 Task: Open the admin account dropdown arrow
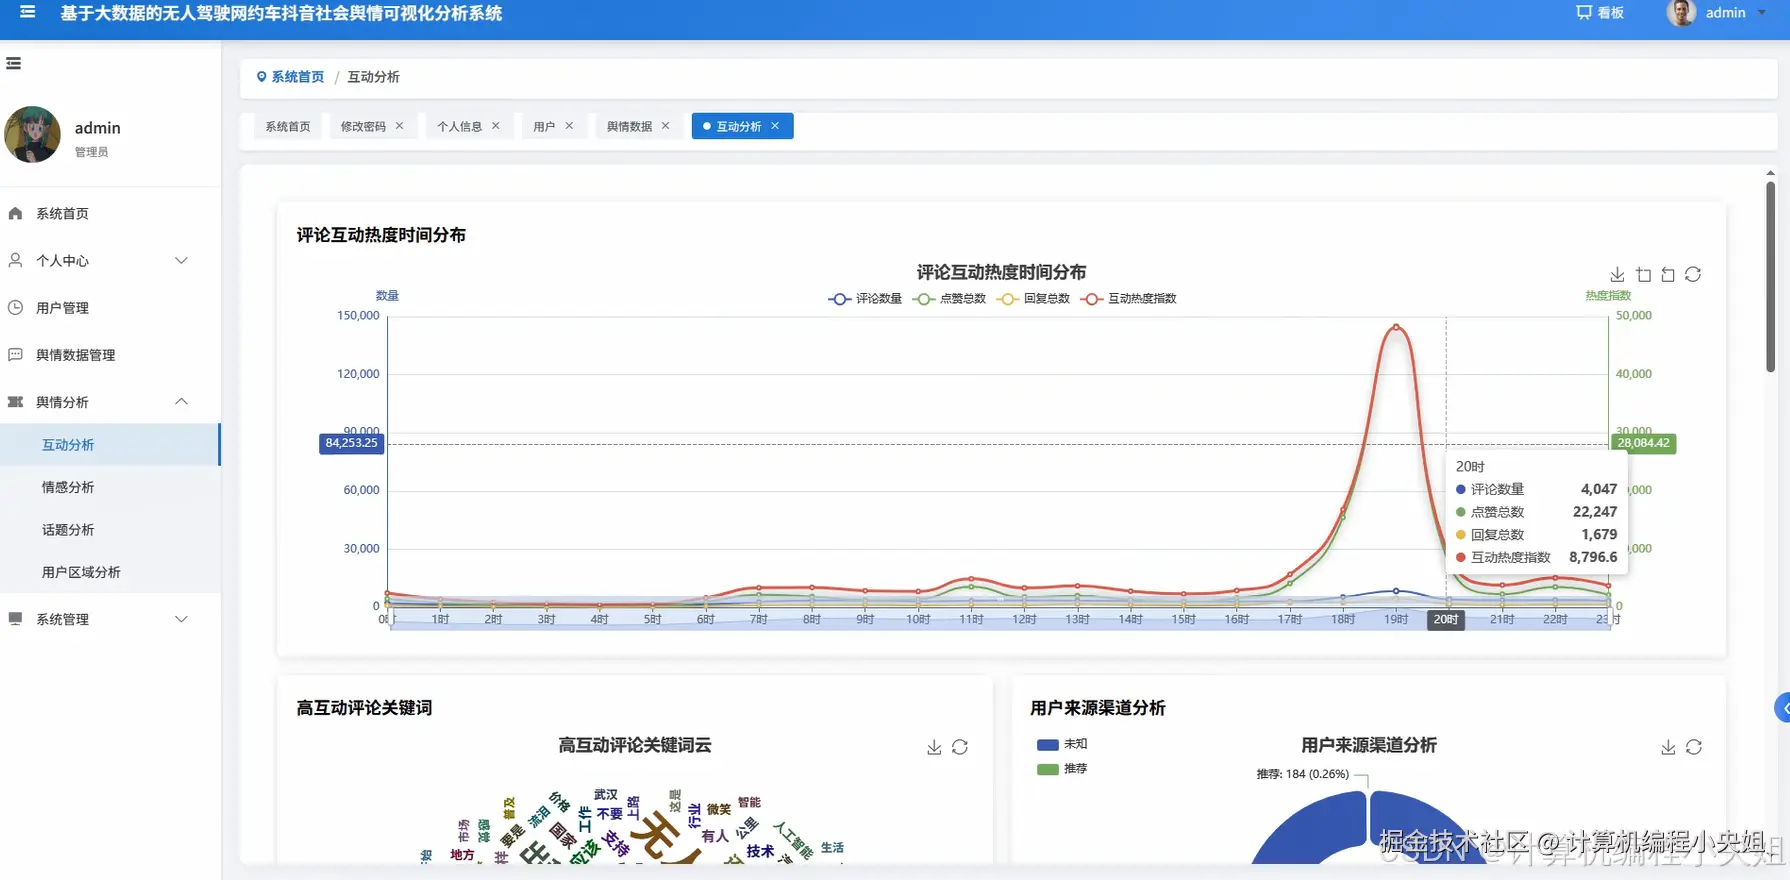point(1761,13)
